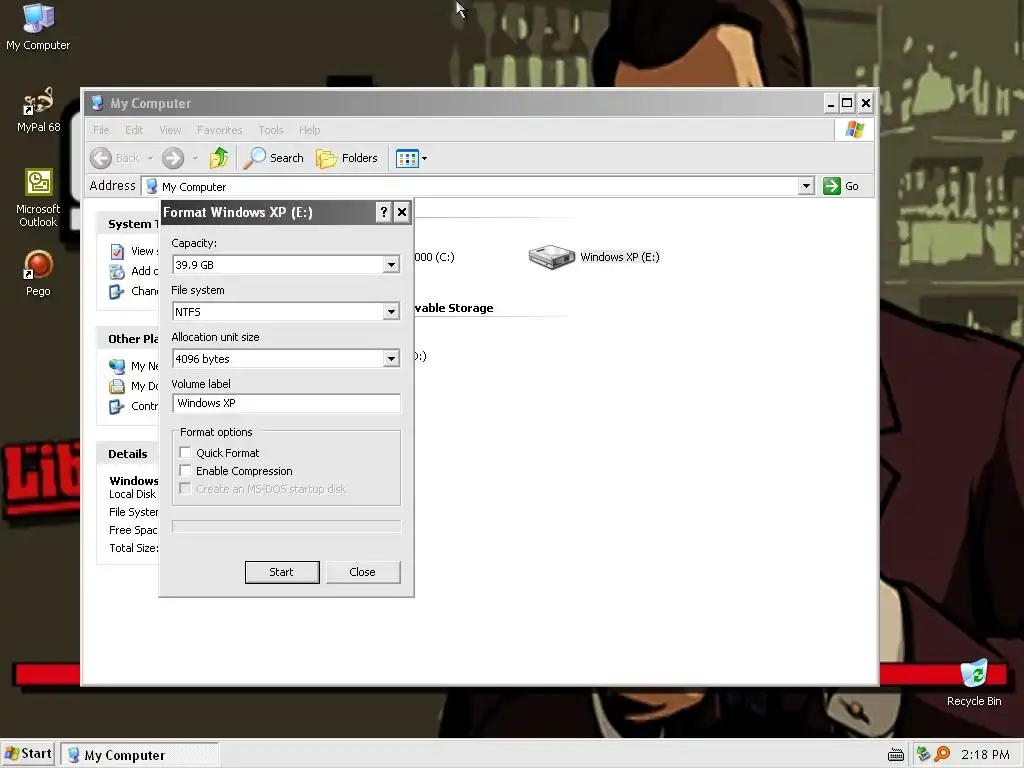Click the Windows flag logo in Explorer

click(x=854, y=129)
